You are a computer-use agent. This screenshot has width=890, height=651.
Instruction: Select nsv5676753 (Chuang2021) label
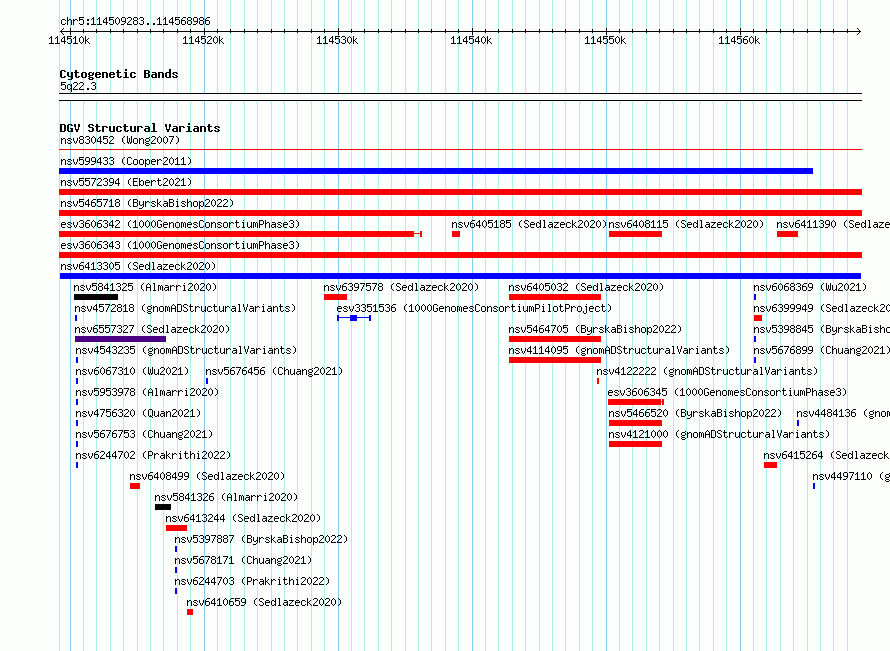144,434
